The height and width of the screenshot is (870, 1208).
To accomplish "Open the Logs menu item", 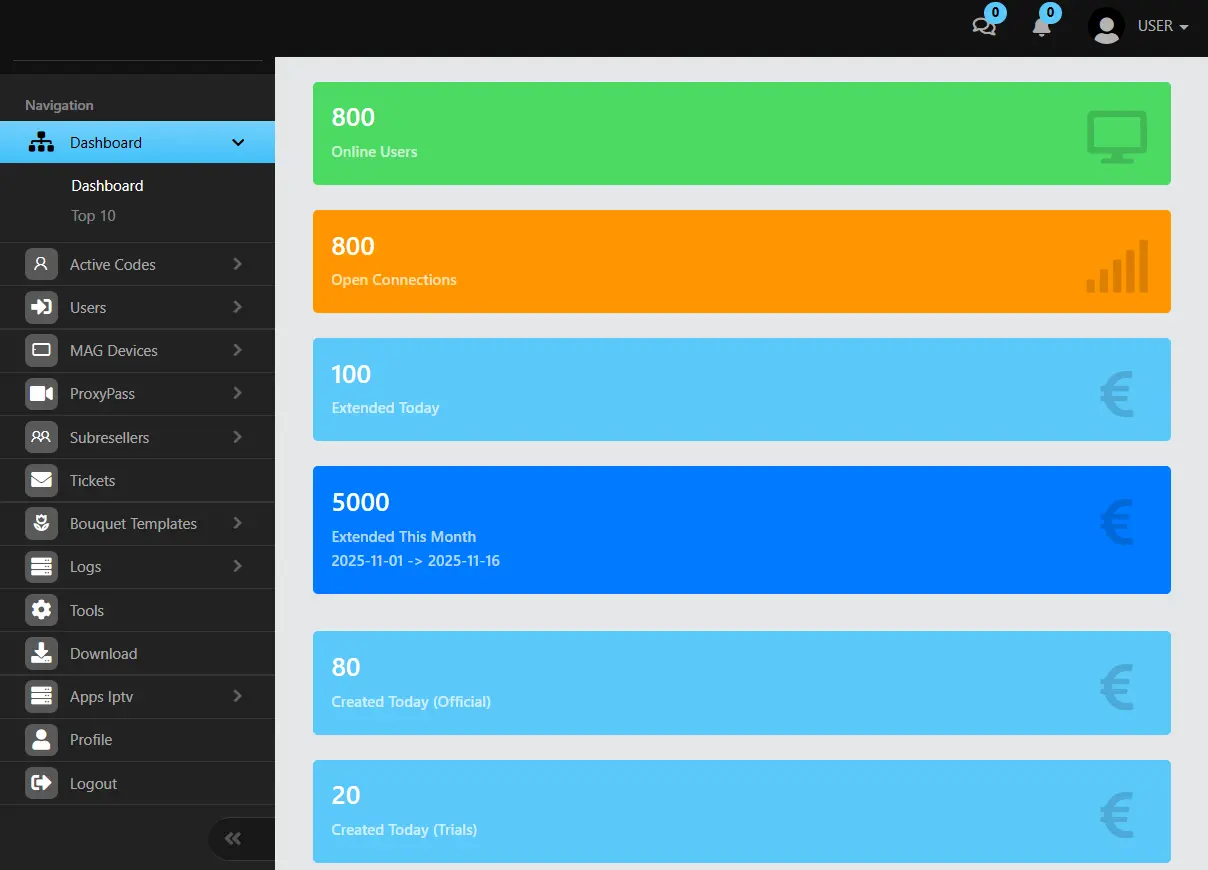I will click(86, 567).
